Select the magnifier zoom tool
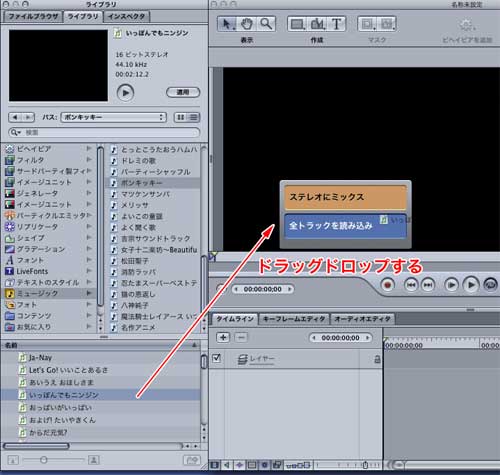Screen dimensions: 500x475 tap(266, 24)
